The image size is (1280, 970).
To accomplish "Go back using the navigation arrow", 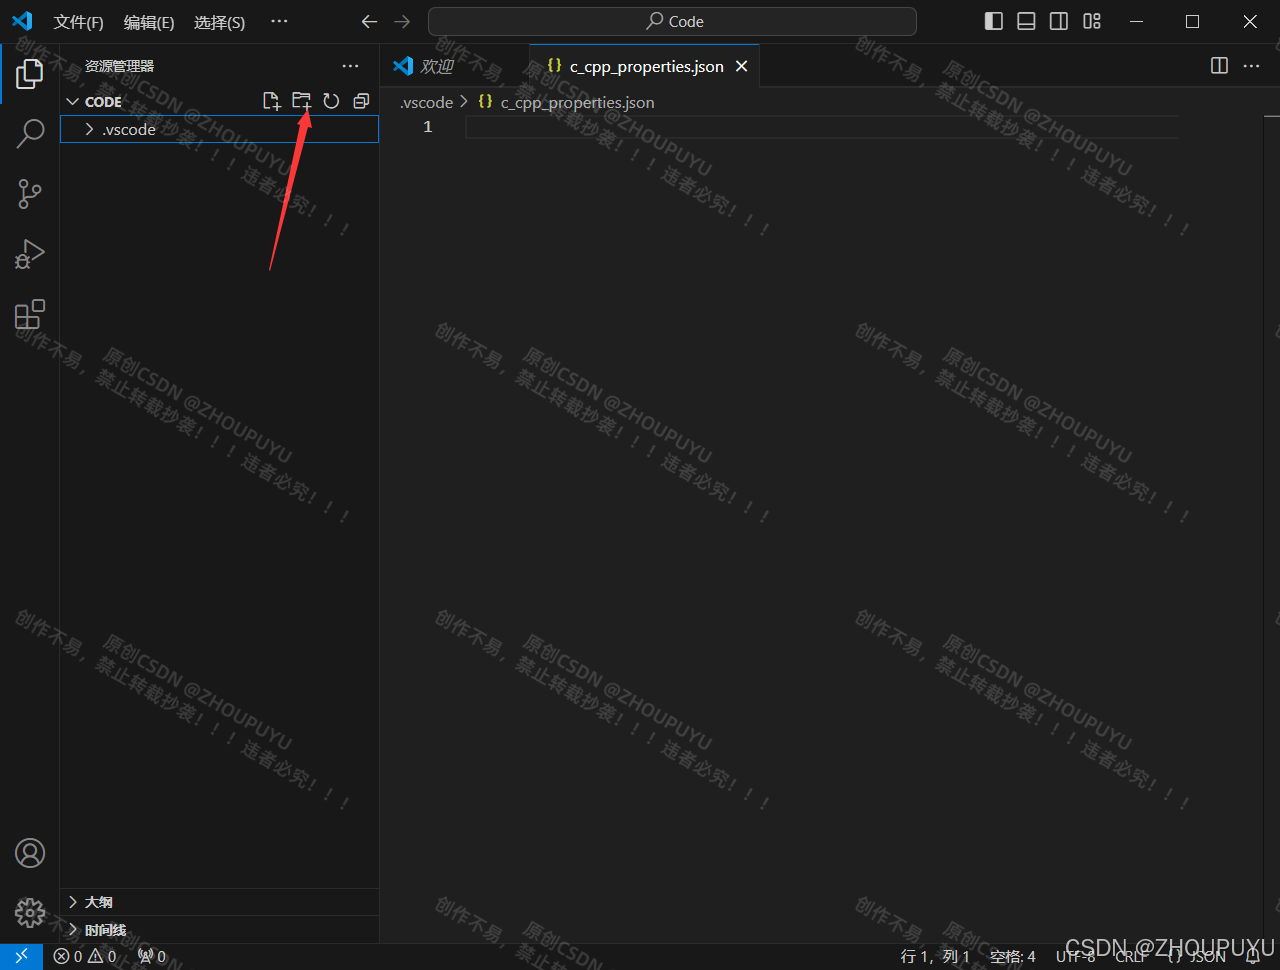I will coord(369,22).
